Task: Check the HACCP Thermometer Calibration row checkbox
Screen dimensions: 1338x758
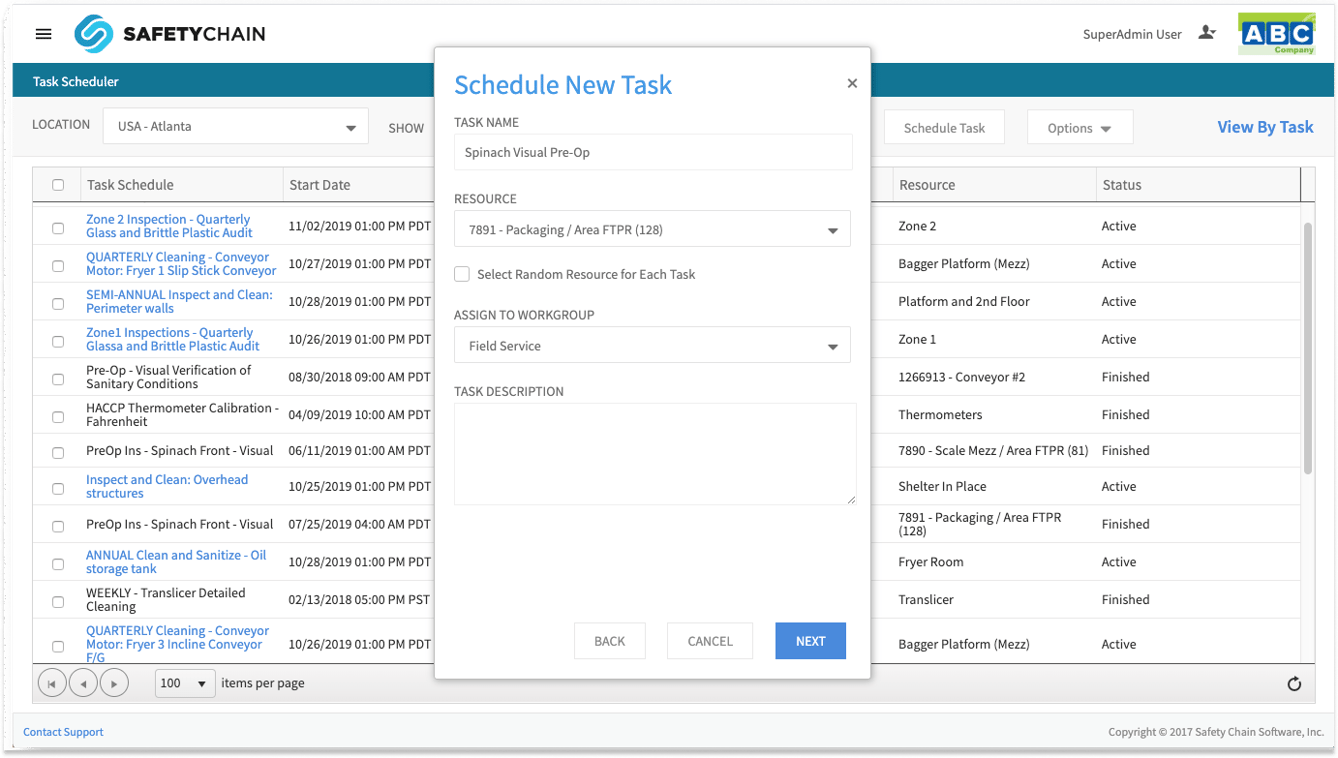Action: click(x=58, y=416)
